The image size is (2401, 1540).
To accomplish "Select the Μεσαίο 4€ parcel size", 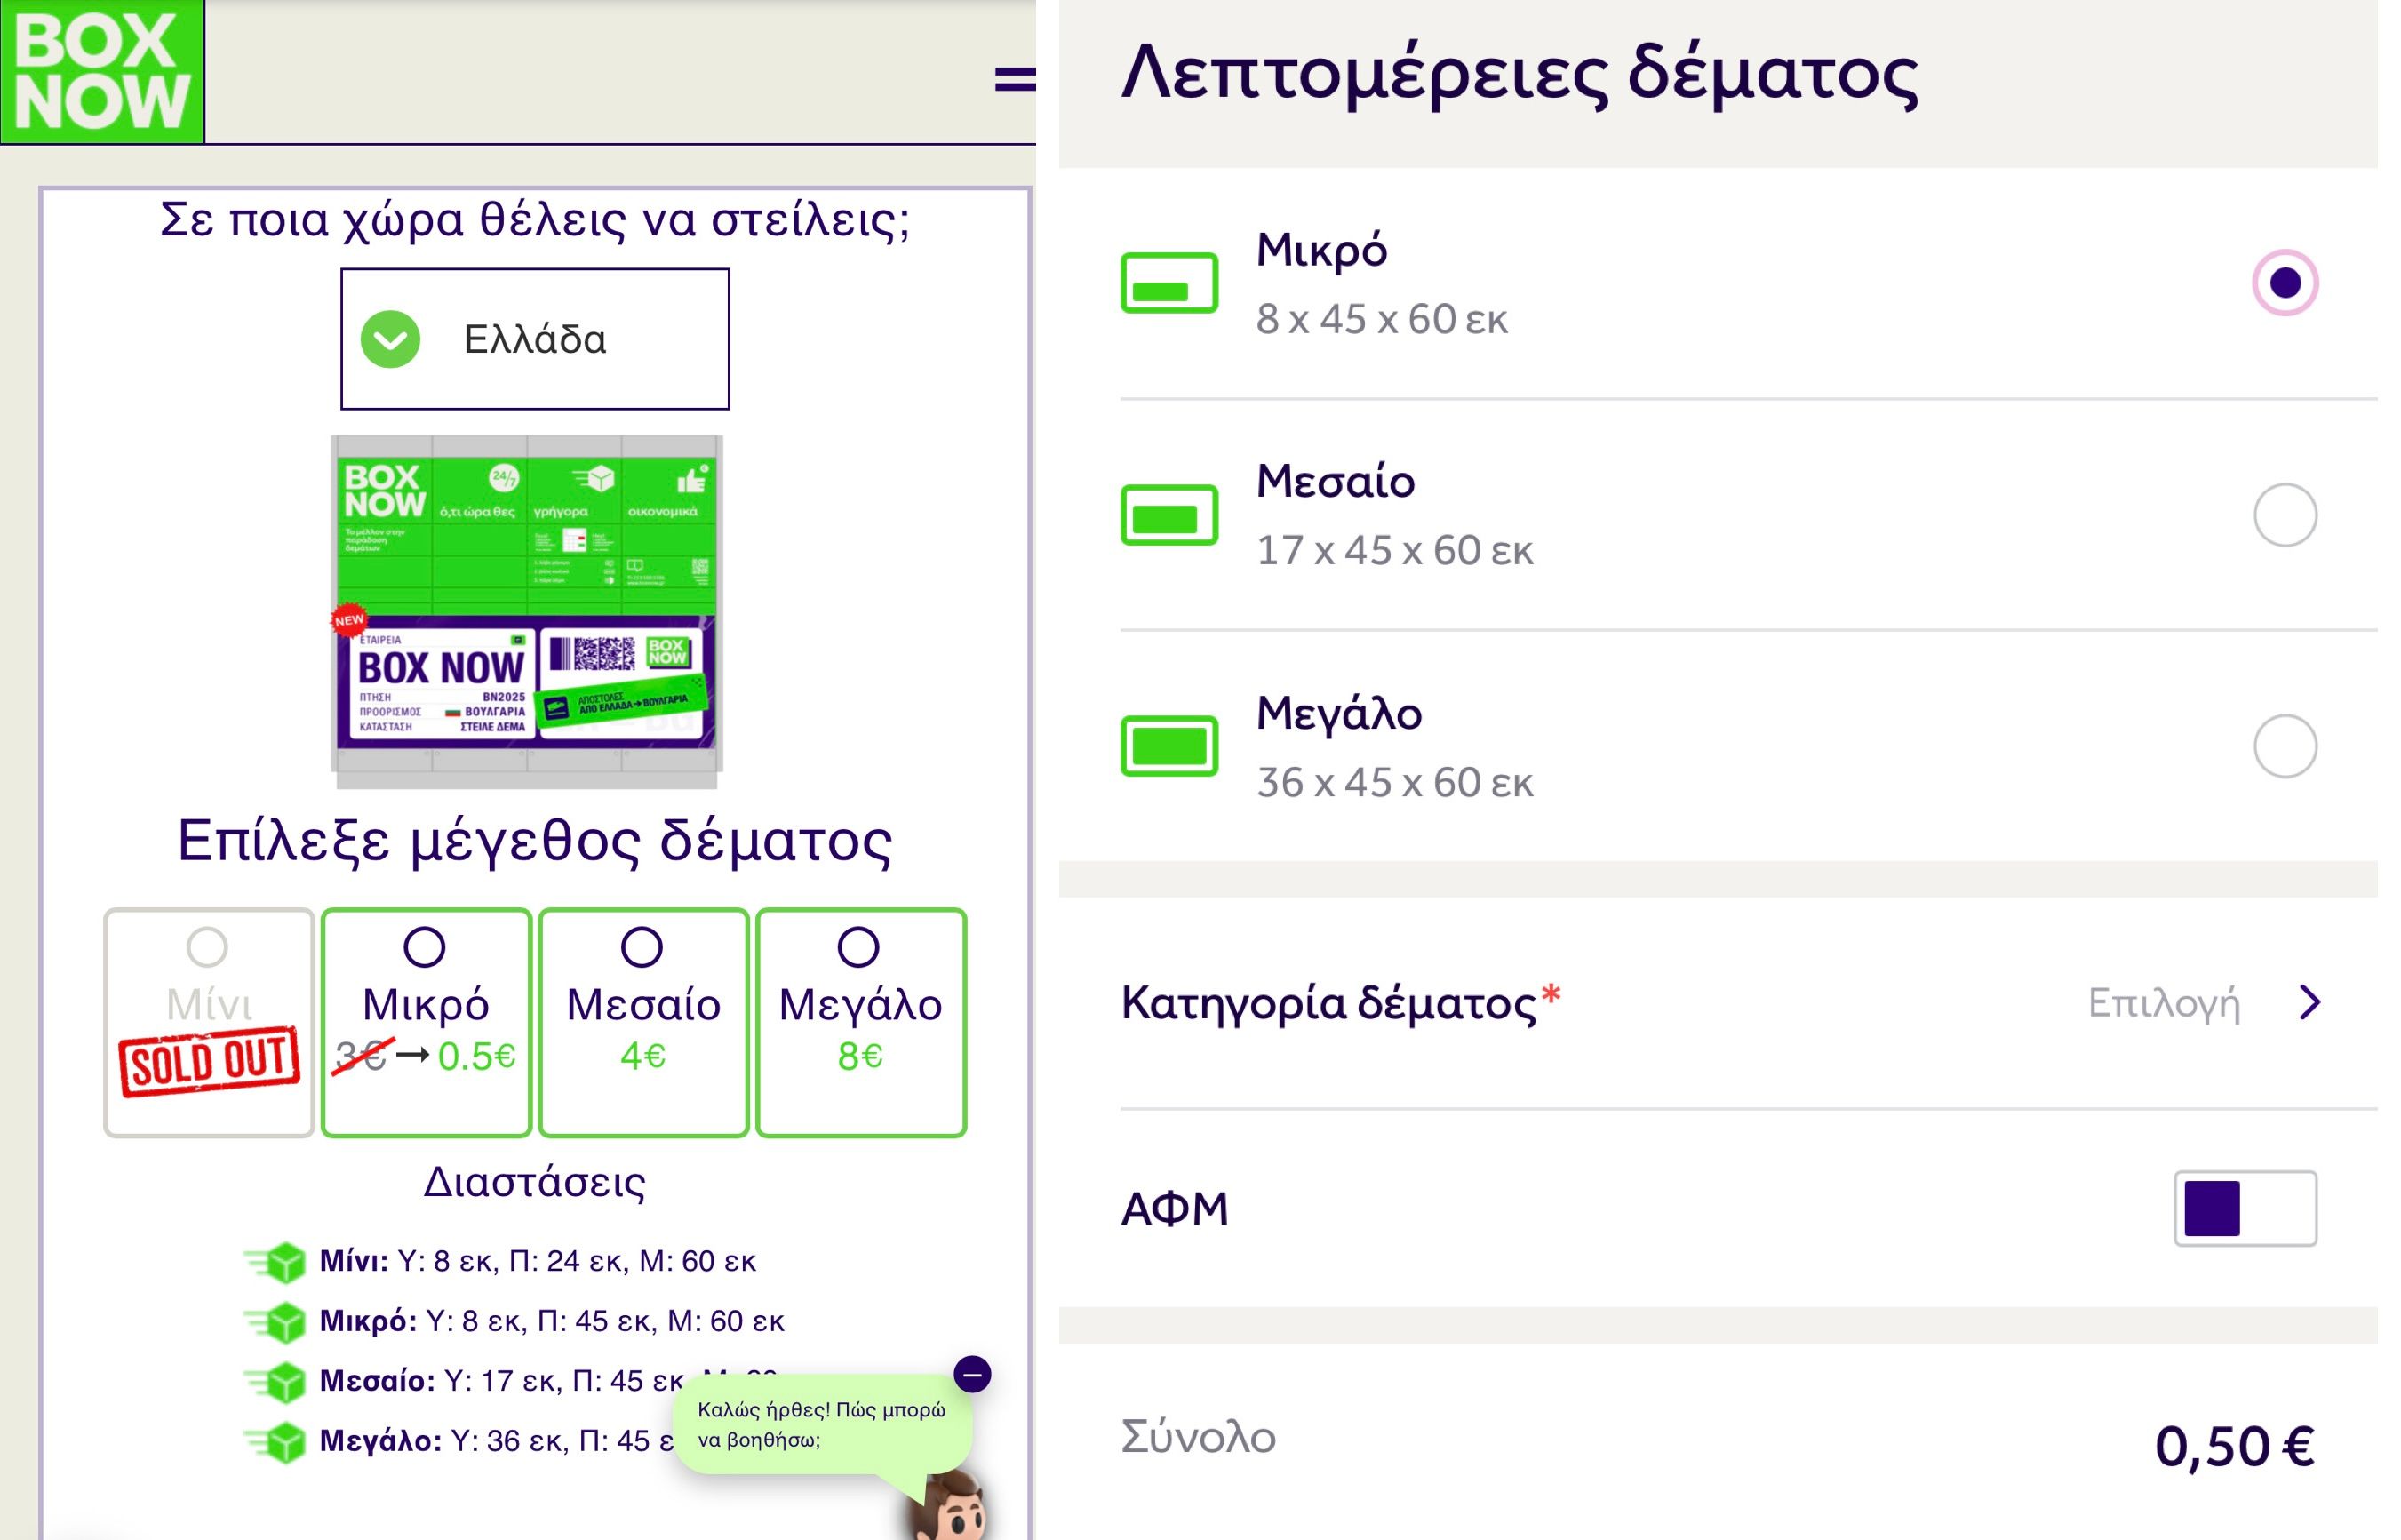I will tap(643, 1022).
